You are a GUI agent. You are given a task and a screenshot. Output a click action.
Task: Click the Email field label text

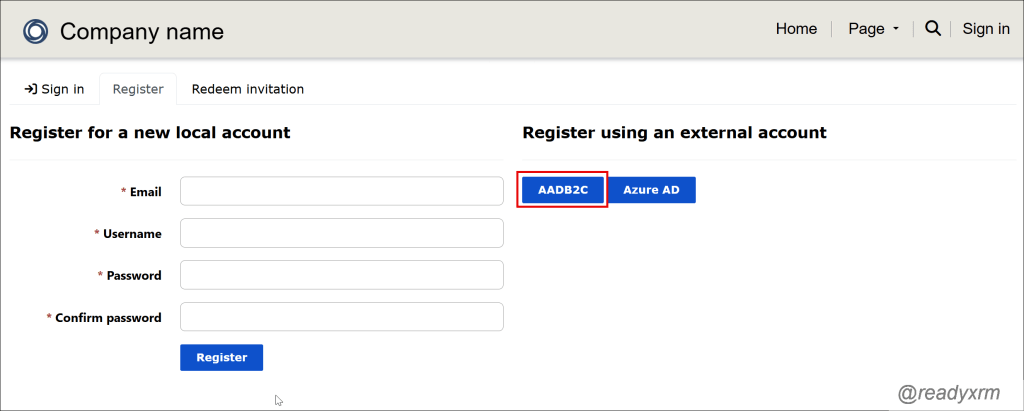[145, 192]
